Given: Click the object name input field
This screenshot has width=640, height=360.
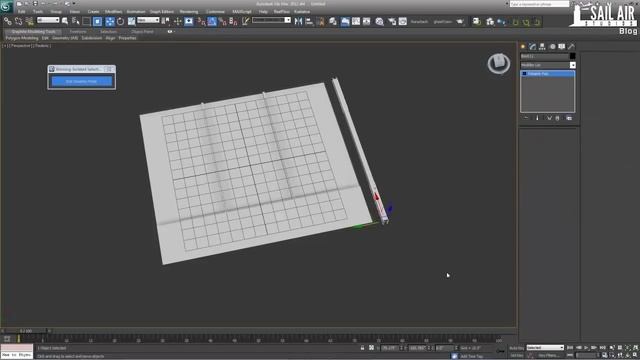Looking at the screenshot, I should 544,56.
